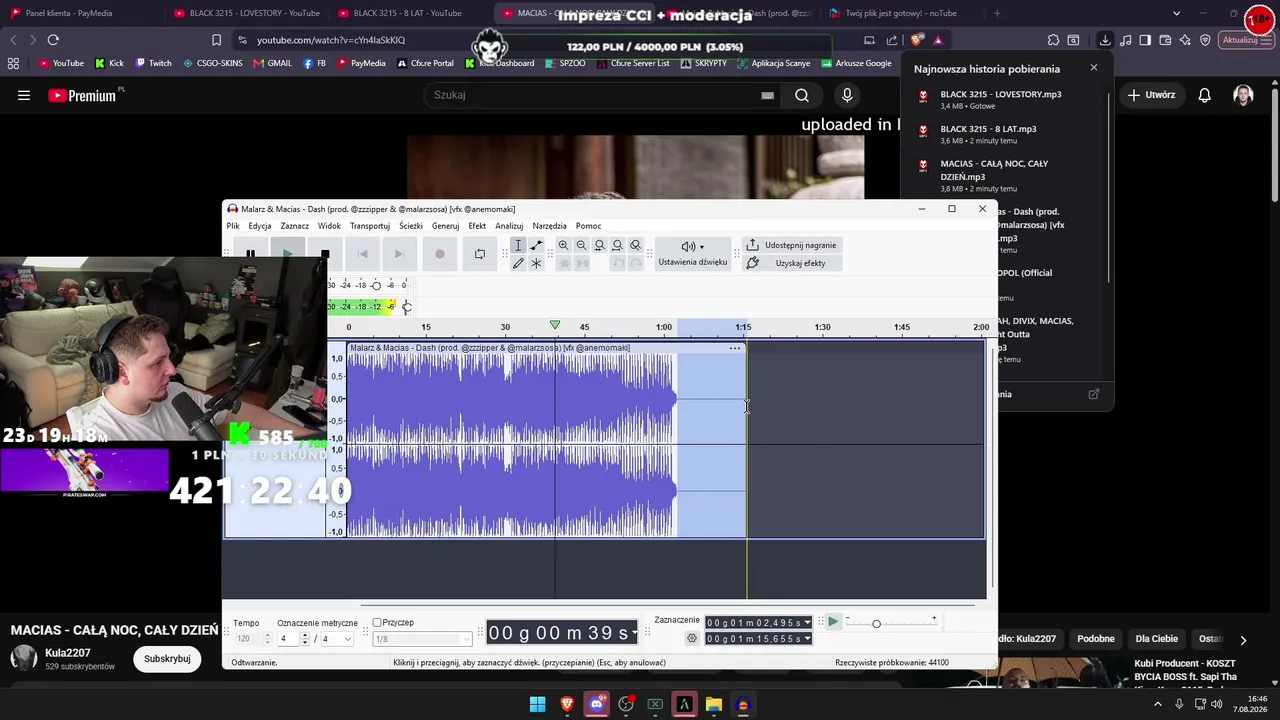This screenshot has width=1280, height=720.
Task: Redo the last Audacity edit
Action: click(636, 263)
